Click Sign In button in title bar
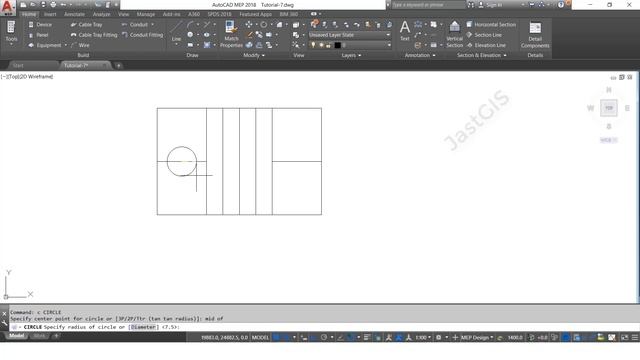This screenshot has height=360, width=640. 490,4
